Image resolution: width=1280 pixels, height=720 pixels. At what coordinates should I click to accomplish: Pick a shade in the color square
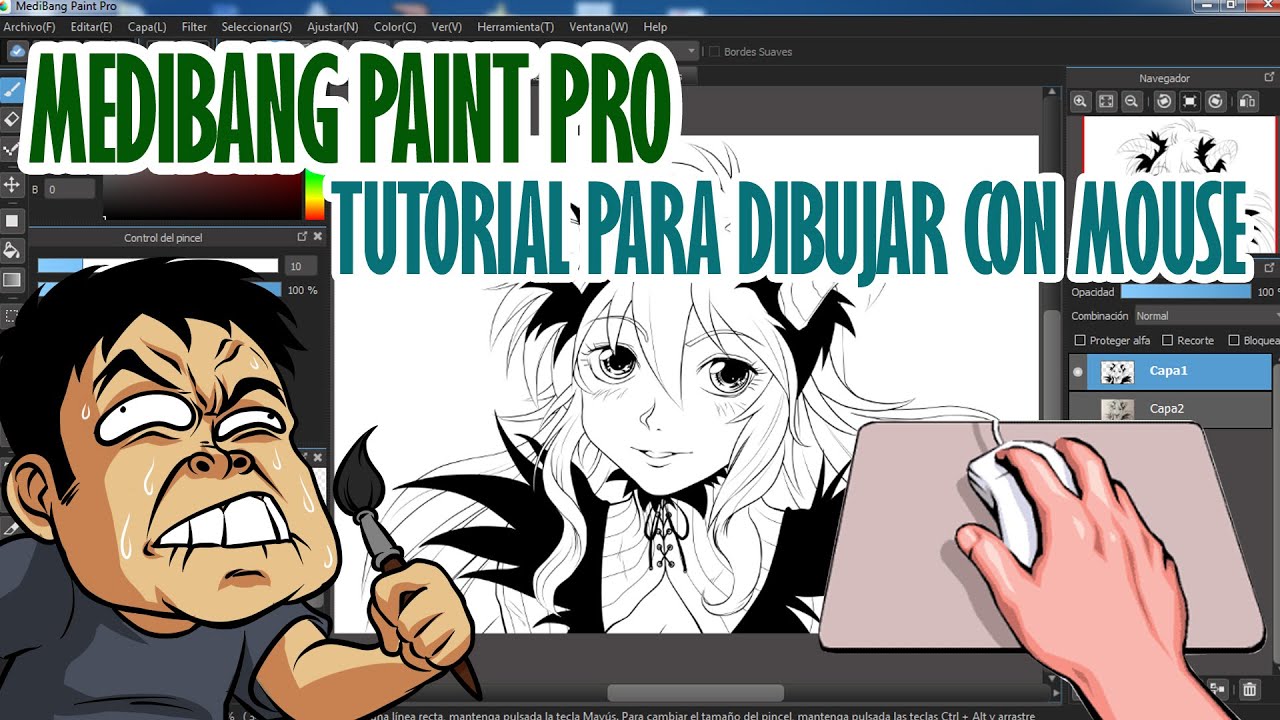(202, 197)
